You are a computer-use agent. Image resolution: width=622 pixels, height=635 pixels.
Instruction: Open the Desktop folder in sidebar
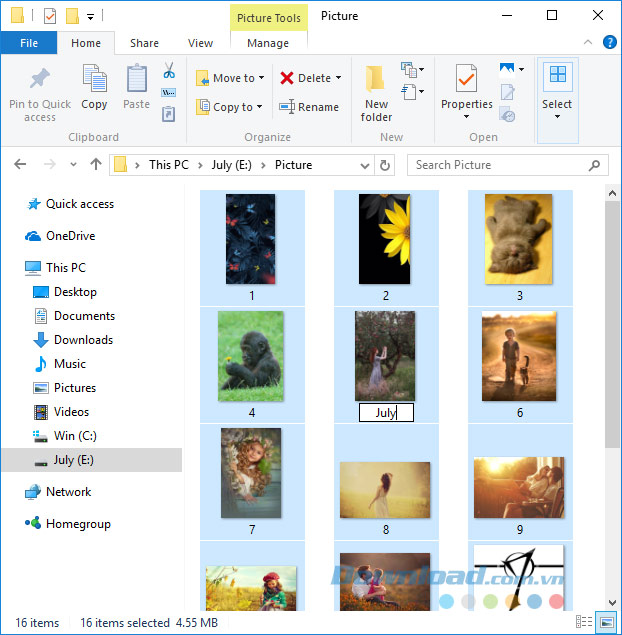pyautogui.click(x=65, y=292)
